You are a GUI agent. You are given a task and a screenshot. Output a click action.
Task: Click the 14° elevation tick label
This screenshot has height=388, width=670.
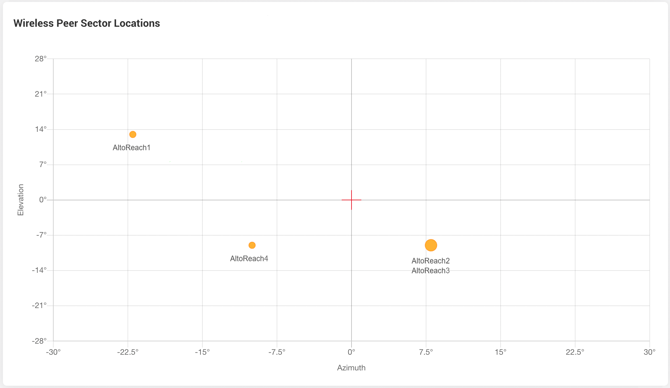(x=41, y=129)
